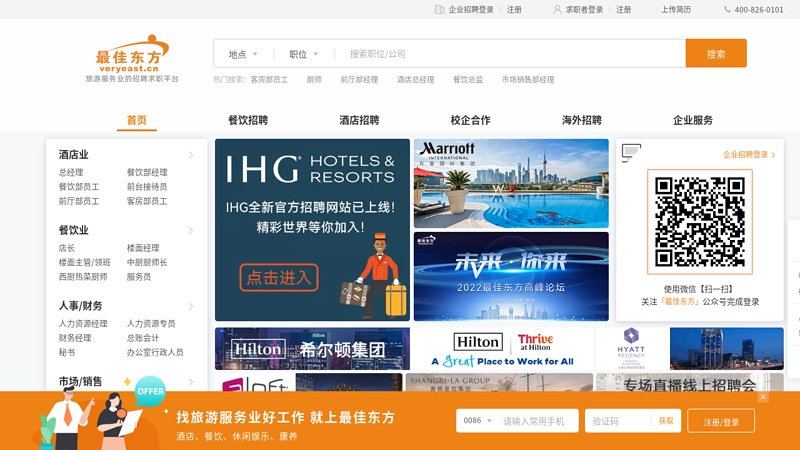Screen dimensions: 800x450
Task: Open the Hyatt Regency banner
Action: click(x=690, y=348)
